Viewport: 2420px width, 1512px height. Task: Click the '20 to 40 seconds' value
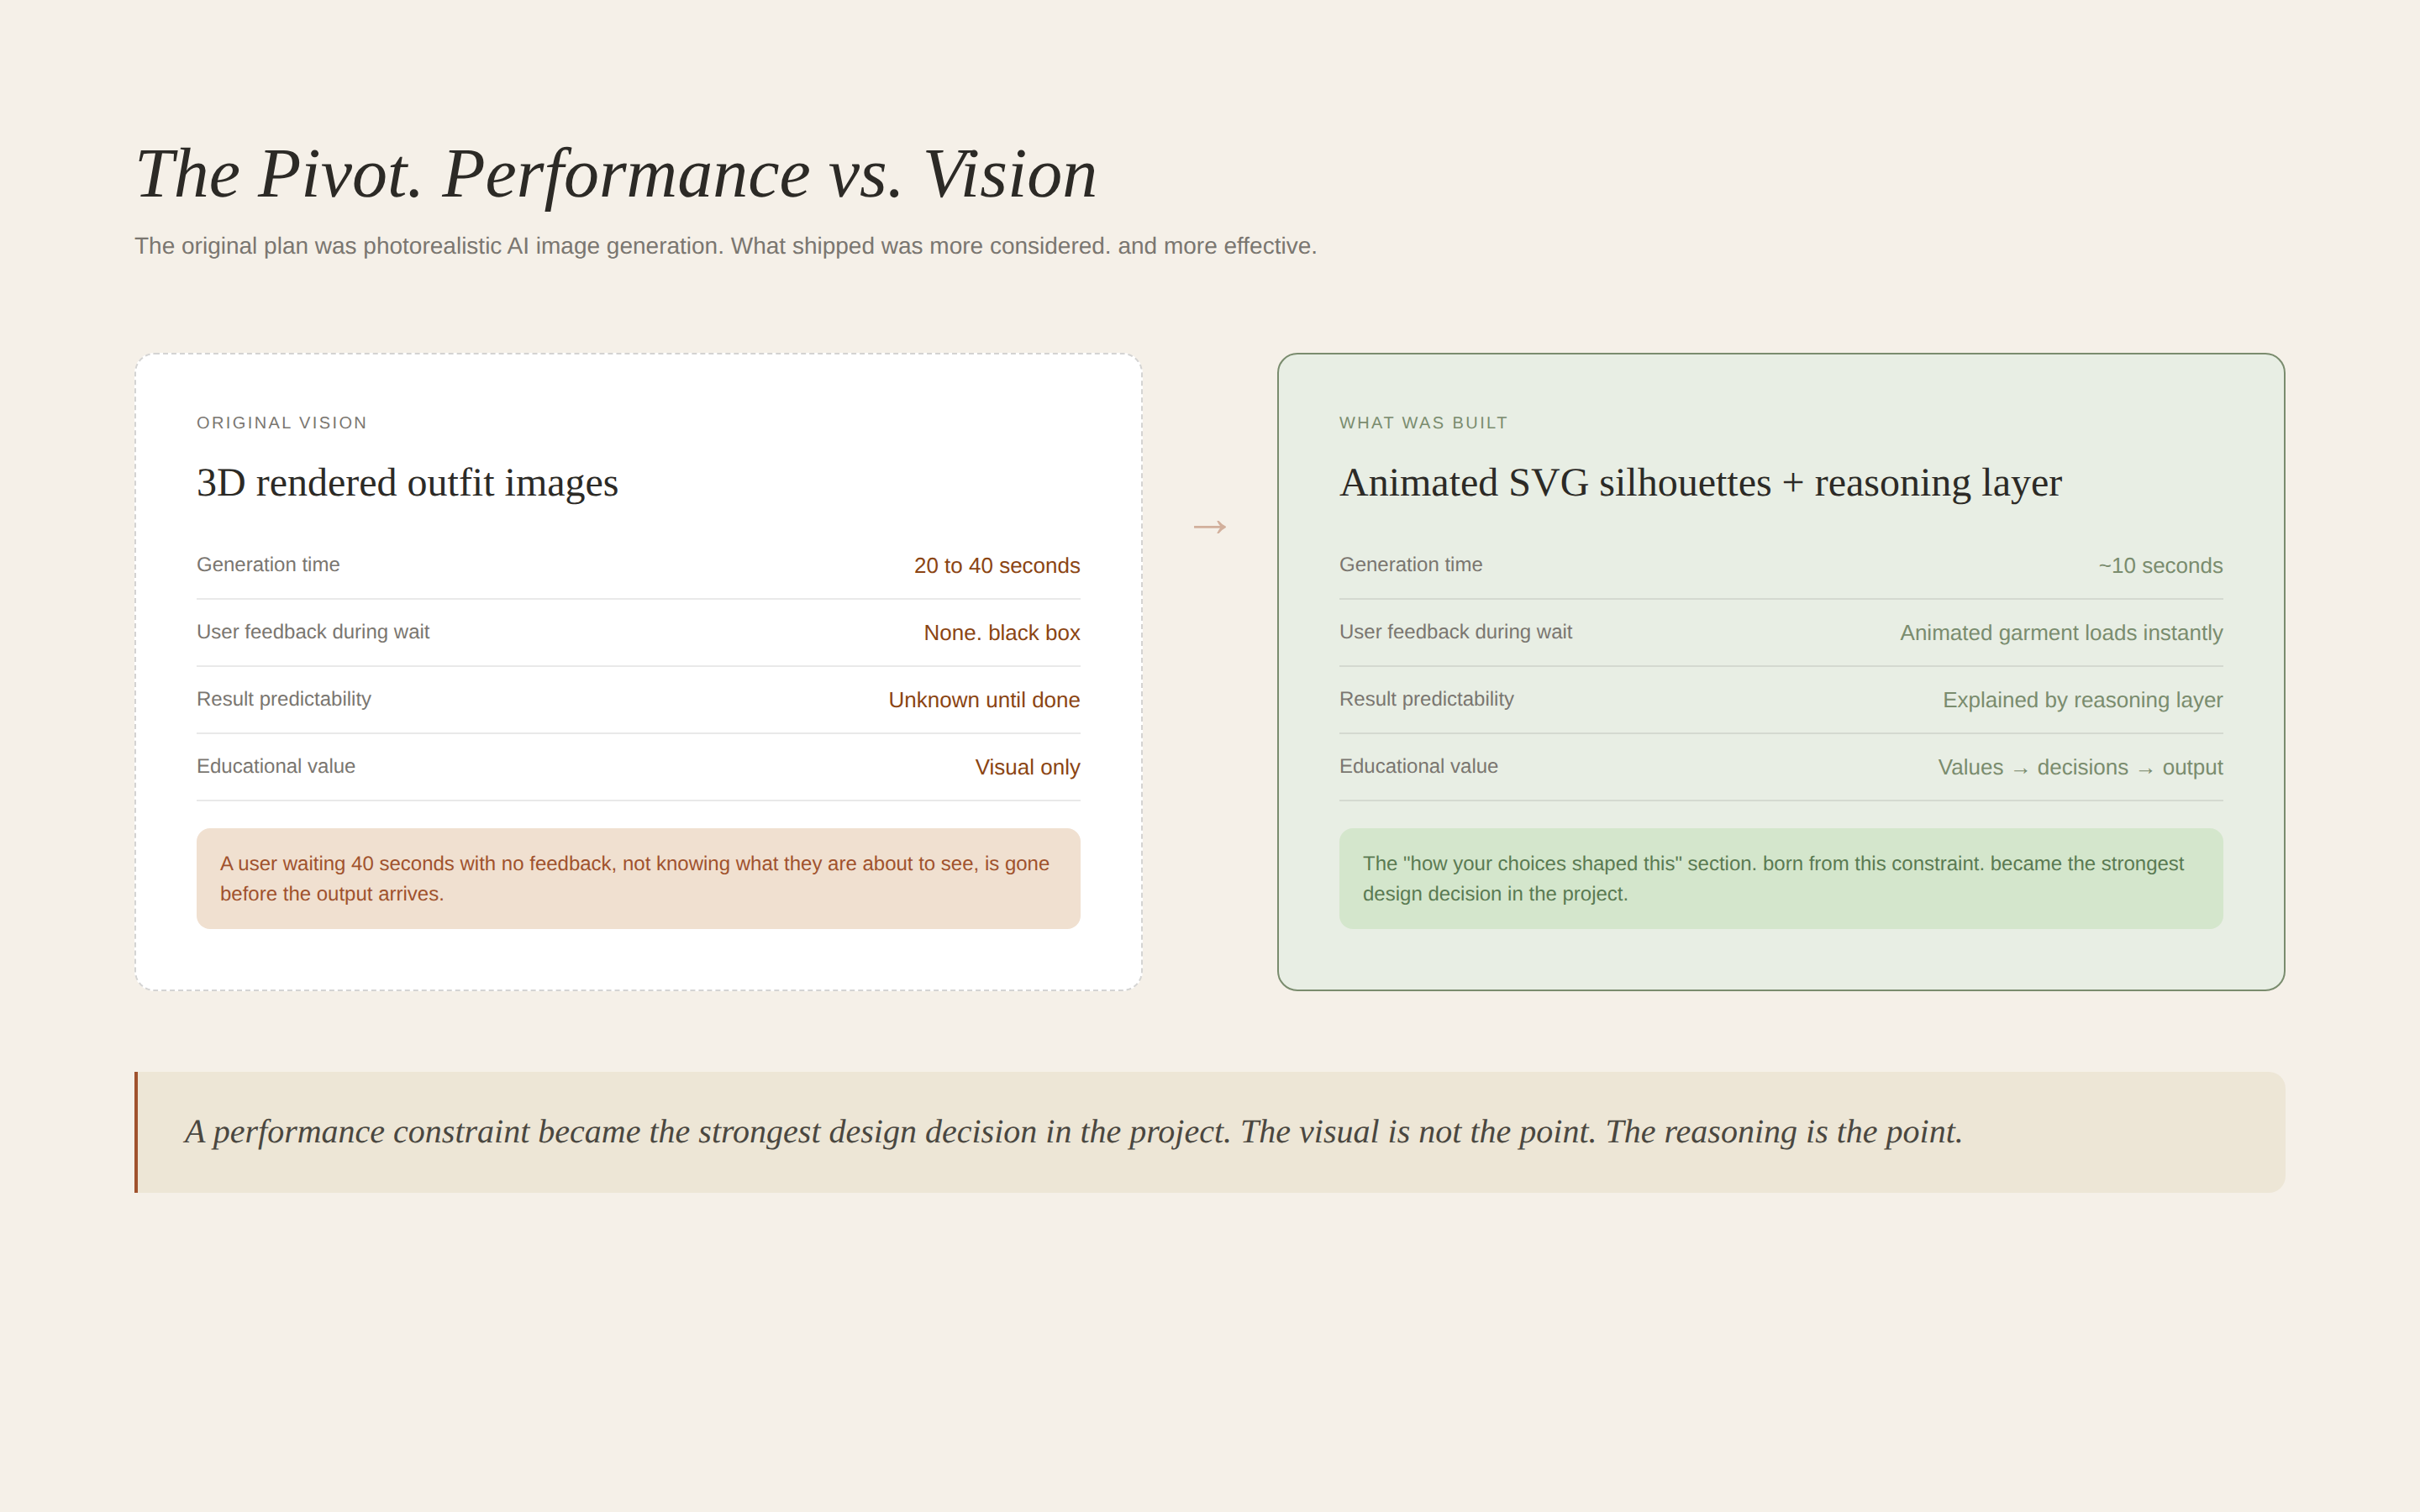tap(997, 566)
